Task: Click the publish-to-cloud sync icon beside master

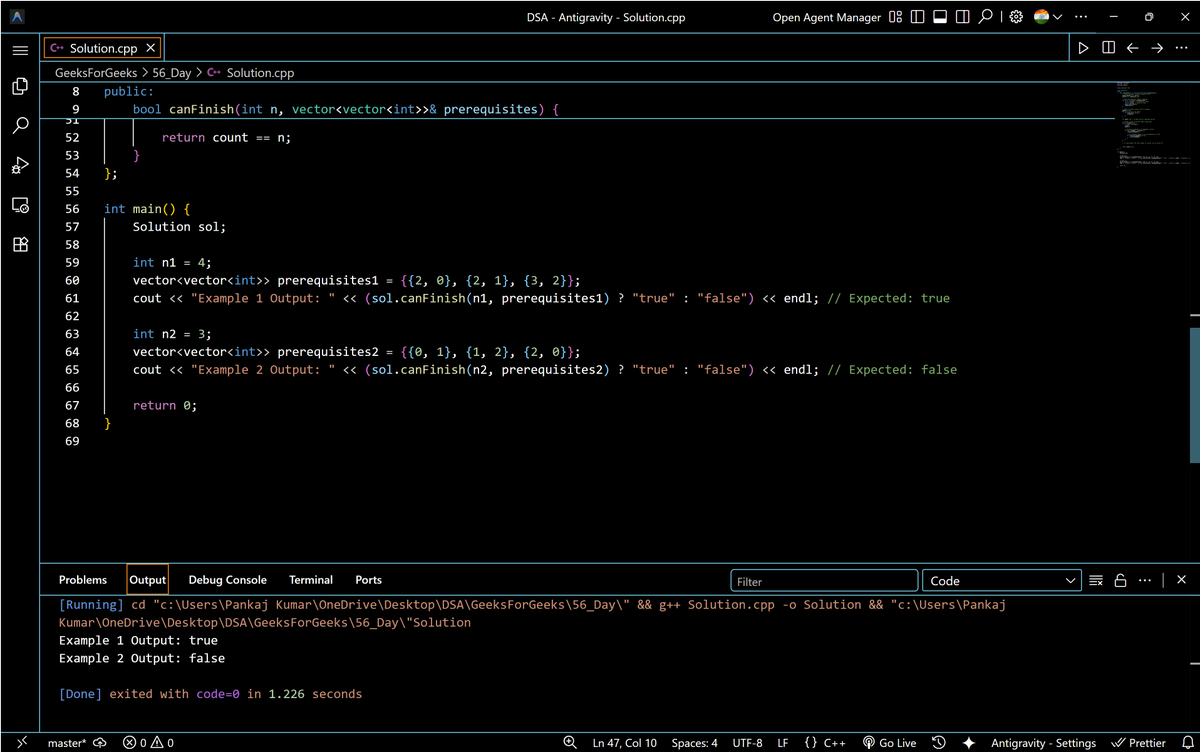Action: (101, 743)
